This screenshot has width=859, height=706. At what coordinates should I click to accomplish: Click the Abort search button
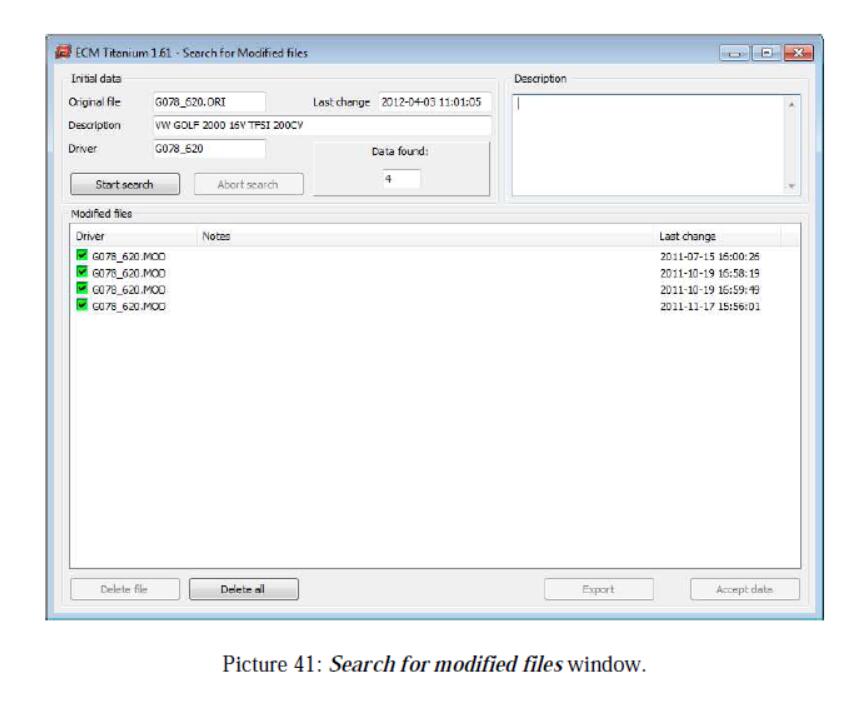pos(248,184)
